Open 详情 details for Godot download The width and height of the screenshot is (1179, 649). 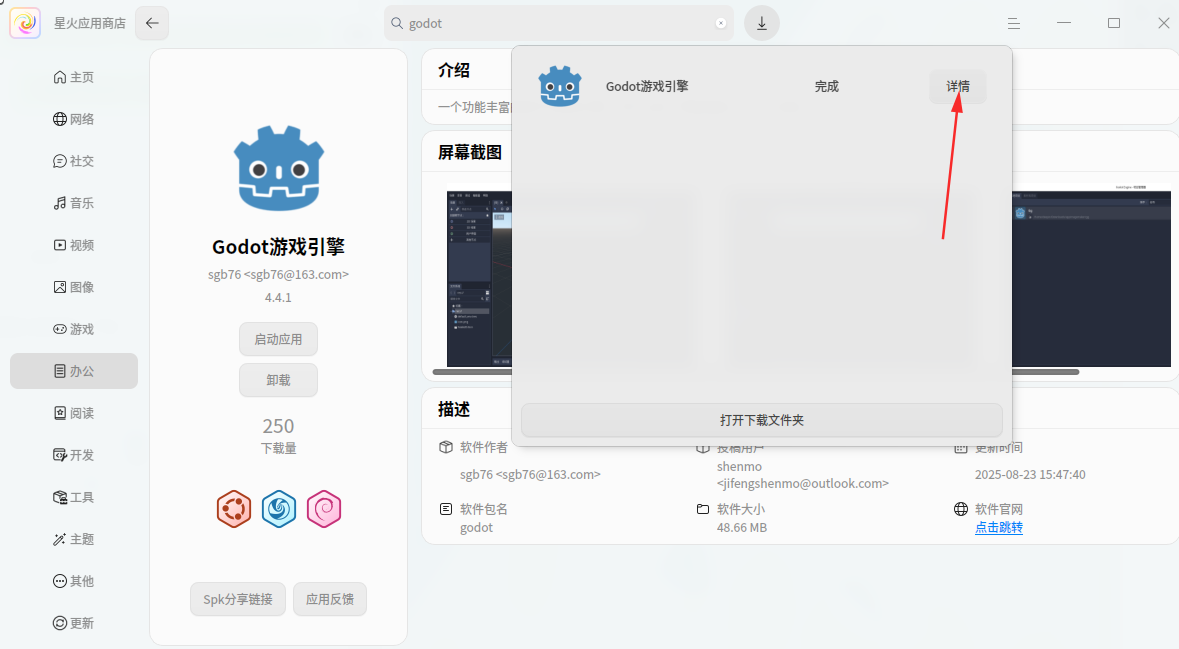pyautogui.click(x=957, y=86)
